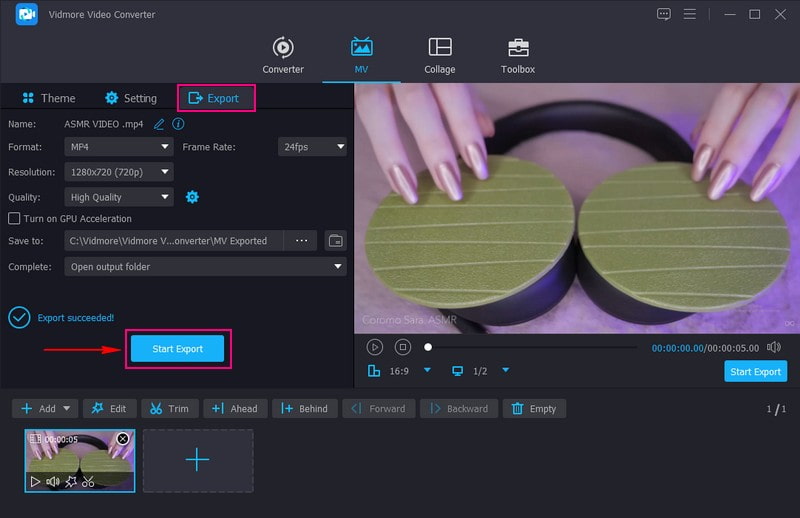Switch to the Theme tab
Image resolution: width=800 pixels, height=518 pixels.
coord(48,98)
